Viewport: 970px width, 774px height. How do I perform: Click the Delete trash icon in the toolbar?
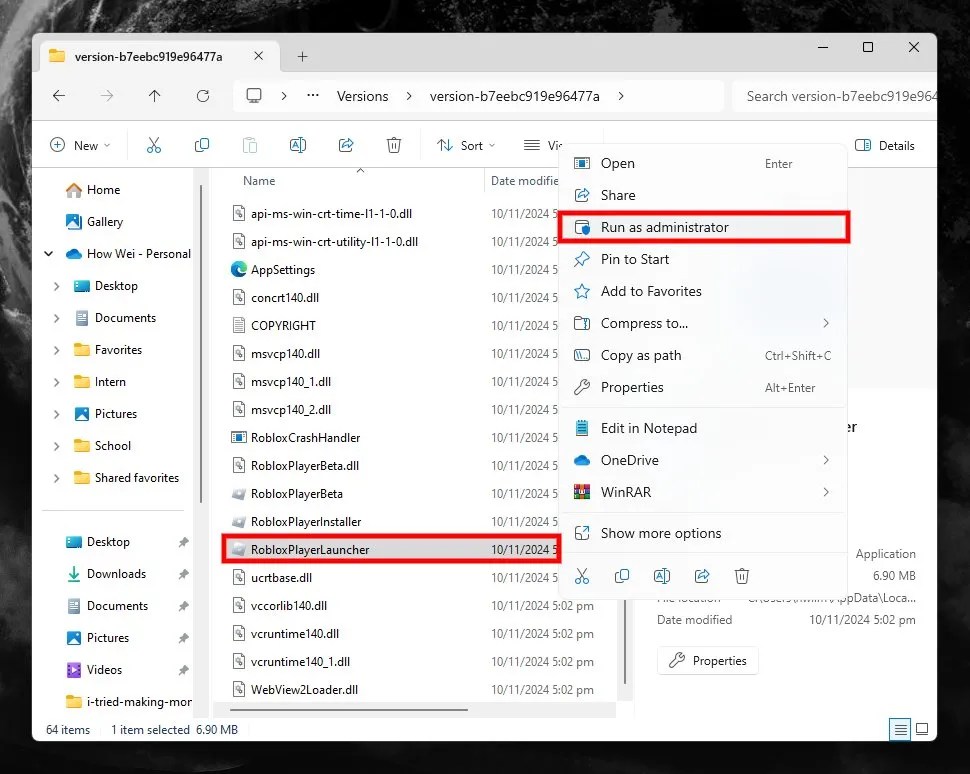(393, 145)
